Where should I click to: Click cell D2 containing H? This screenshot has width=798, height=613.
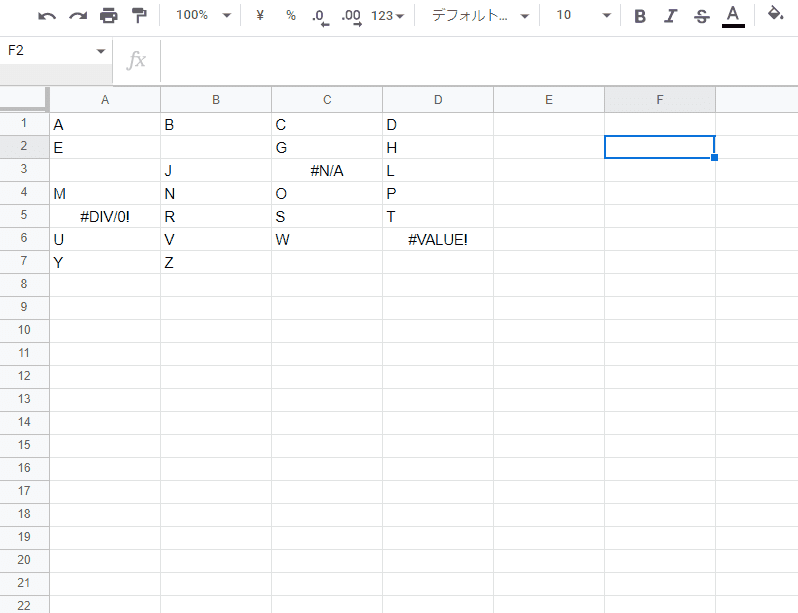tap(438, 147)
